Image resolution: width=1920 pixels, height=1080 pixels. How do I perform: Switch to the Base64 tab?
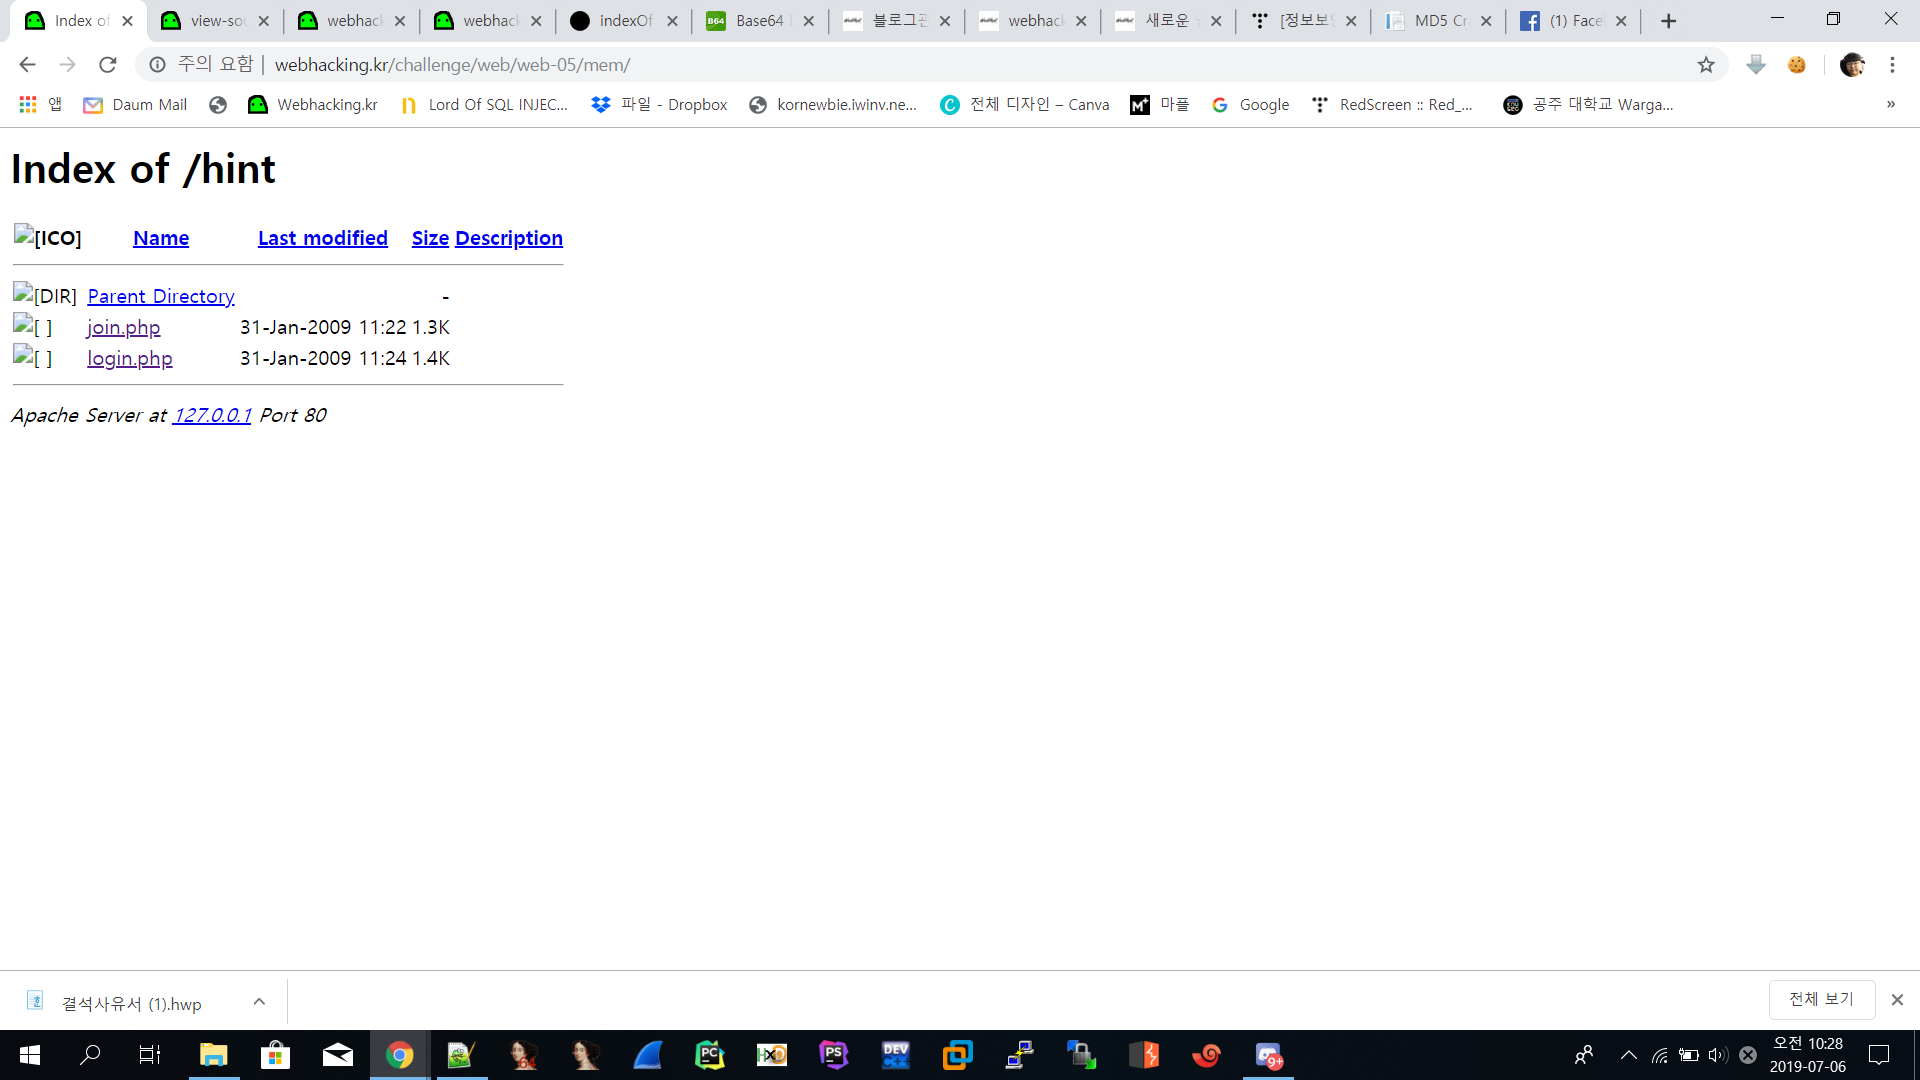click(x=759, y=21)
